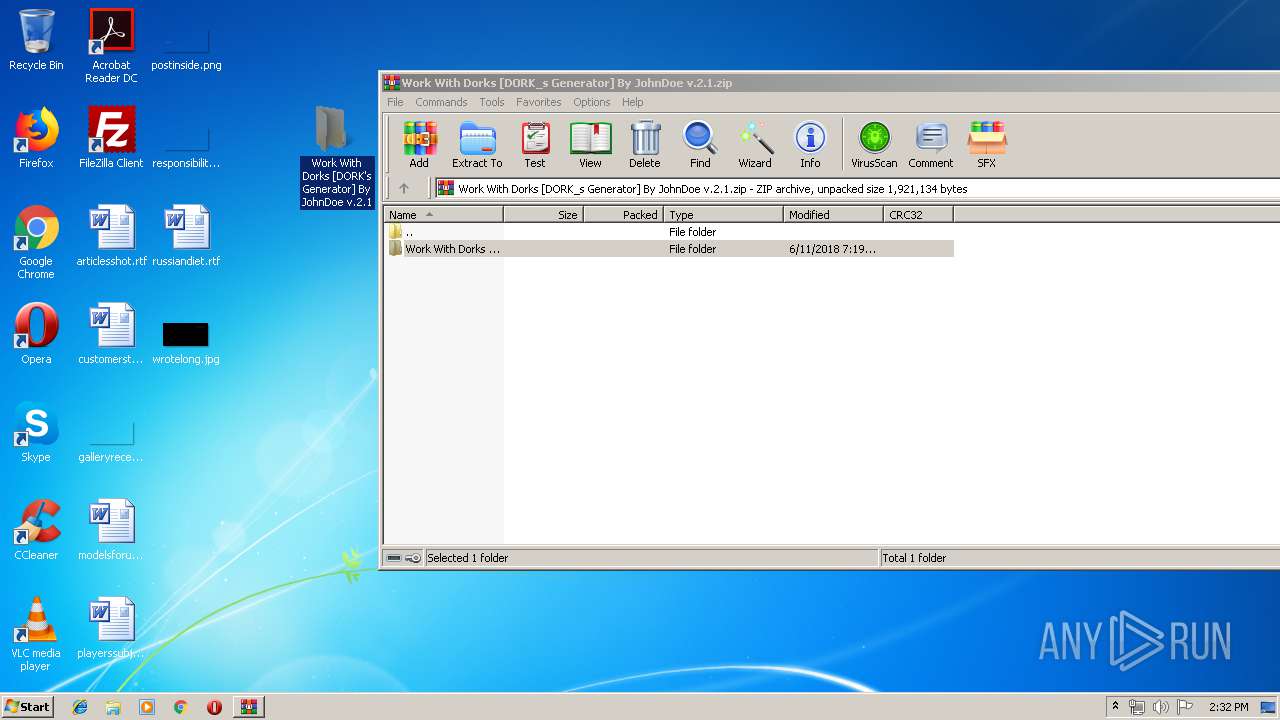Image resolution: width=1280 pixels, height=720 pixels.
Task: Select the articlesshot.rtf desktop file
Action: [111, 236]
